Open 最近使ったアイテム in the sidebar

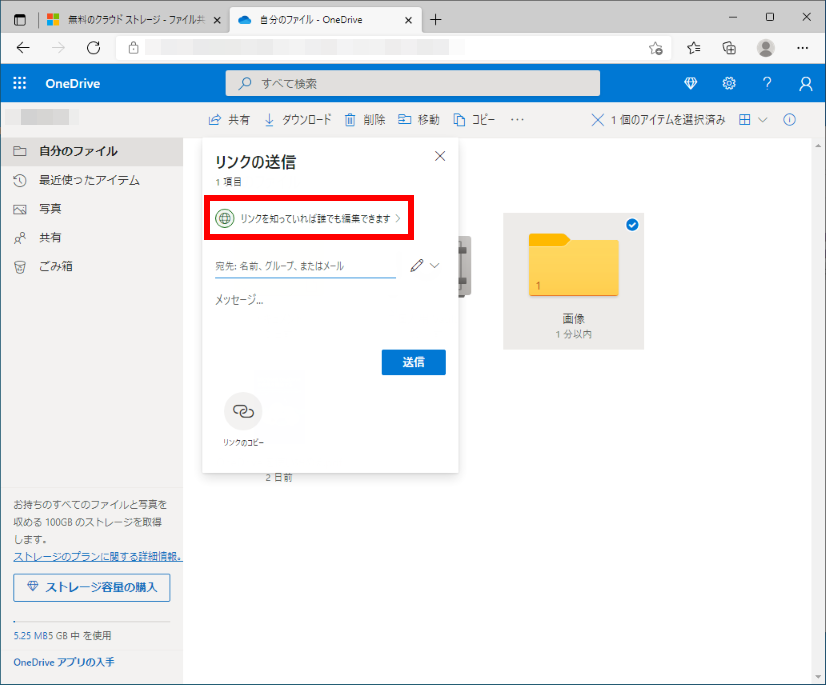click(x=92, y=180)
